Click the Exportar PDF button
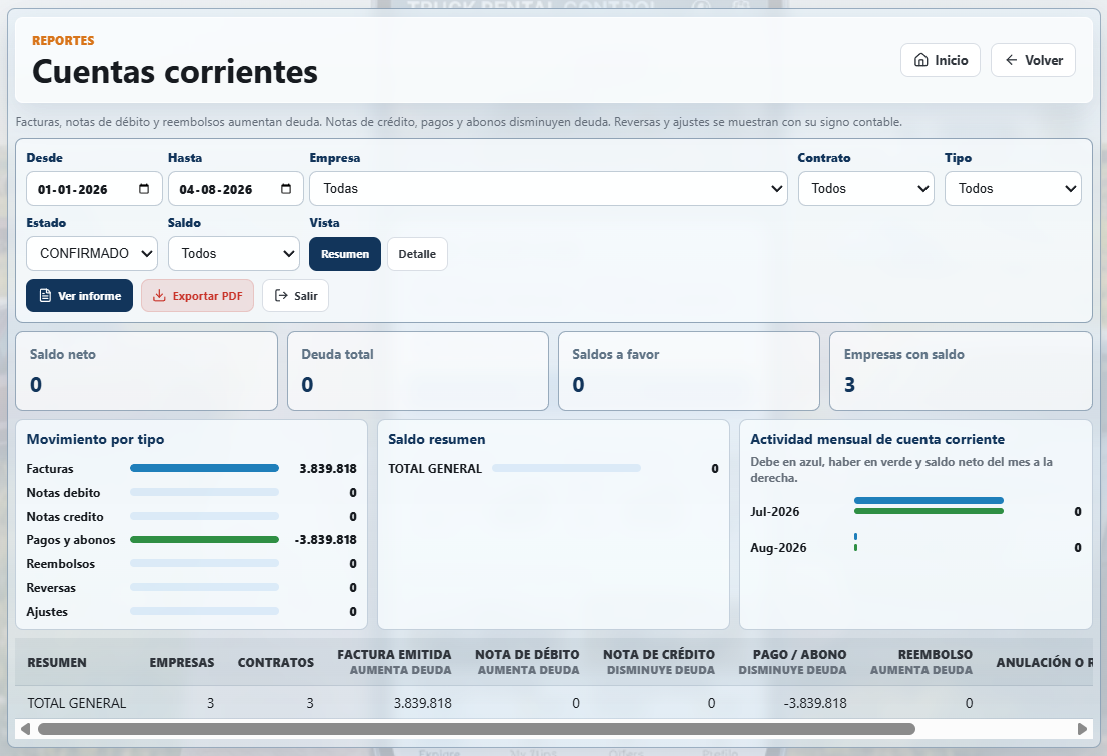The height and width of the screenshot is (756, 1107). 197,296
